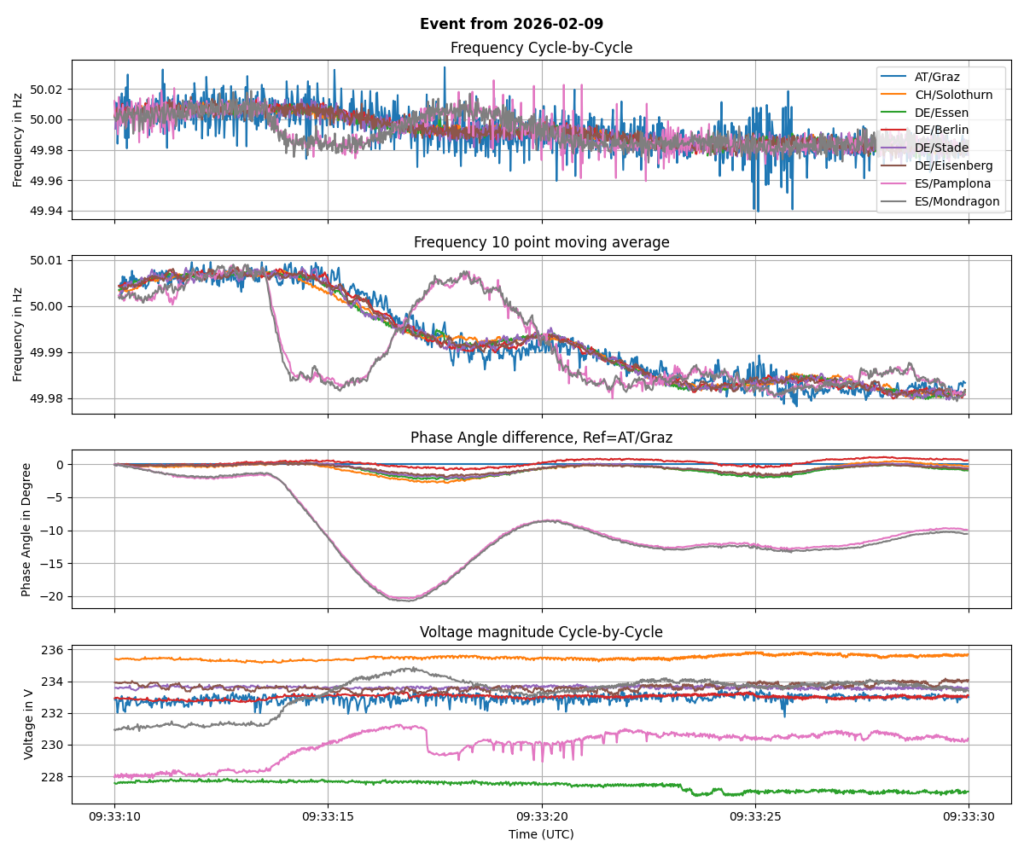Click the 'Frequency Cycle-by-Cycle' subplot title
The image size is (1024, 853).
coord(541,48)
